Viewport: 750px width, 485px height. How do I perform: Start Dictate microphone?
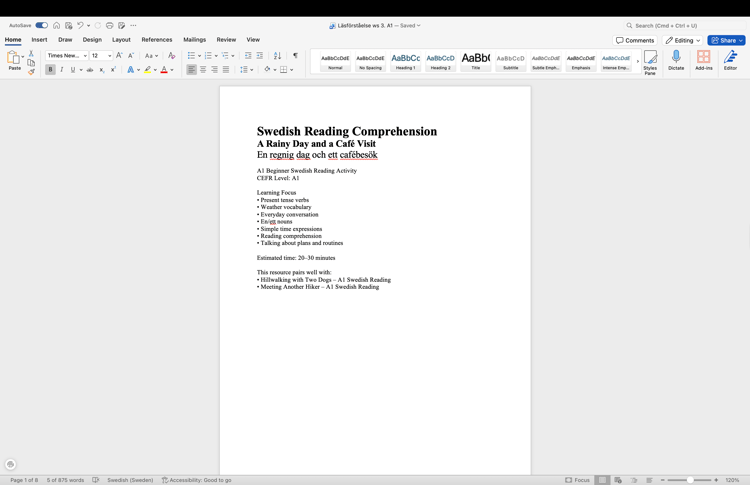pos(676,60)
